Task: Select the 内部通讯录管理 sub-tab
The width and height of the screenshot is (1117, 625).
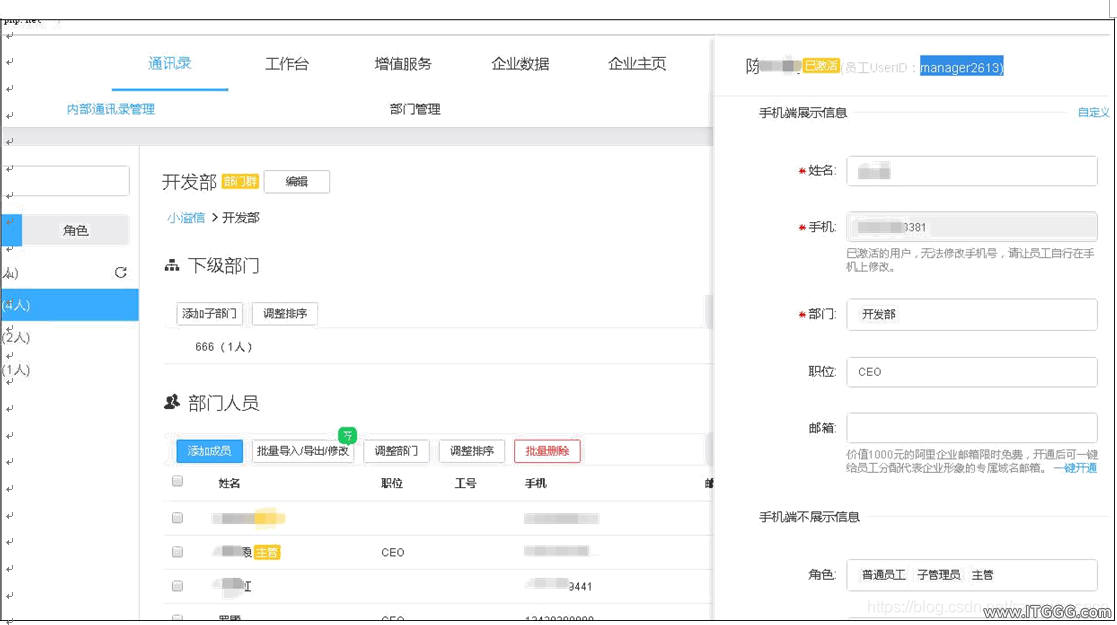Action: pyautogui.click(x=110, y=109)
